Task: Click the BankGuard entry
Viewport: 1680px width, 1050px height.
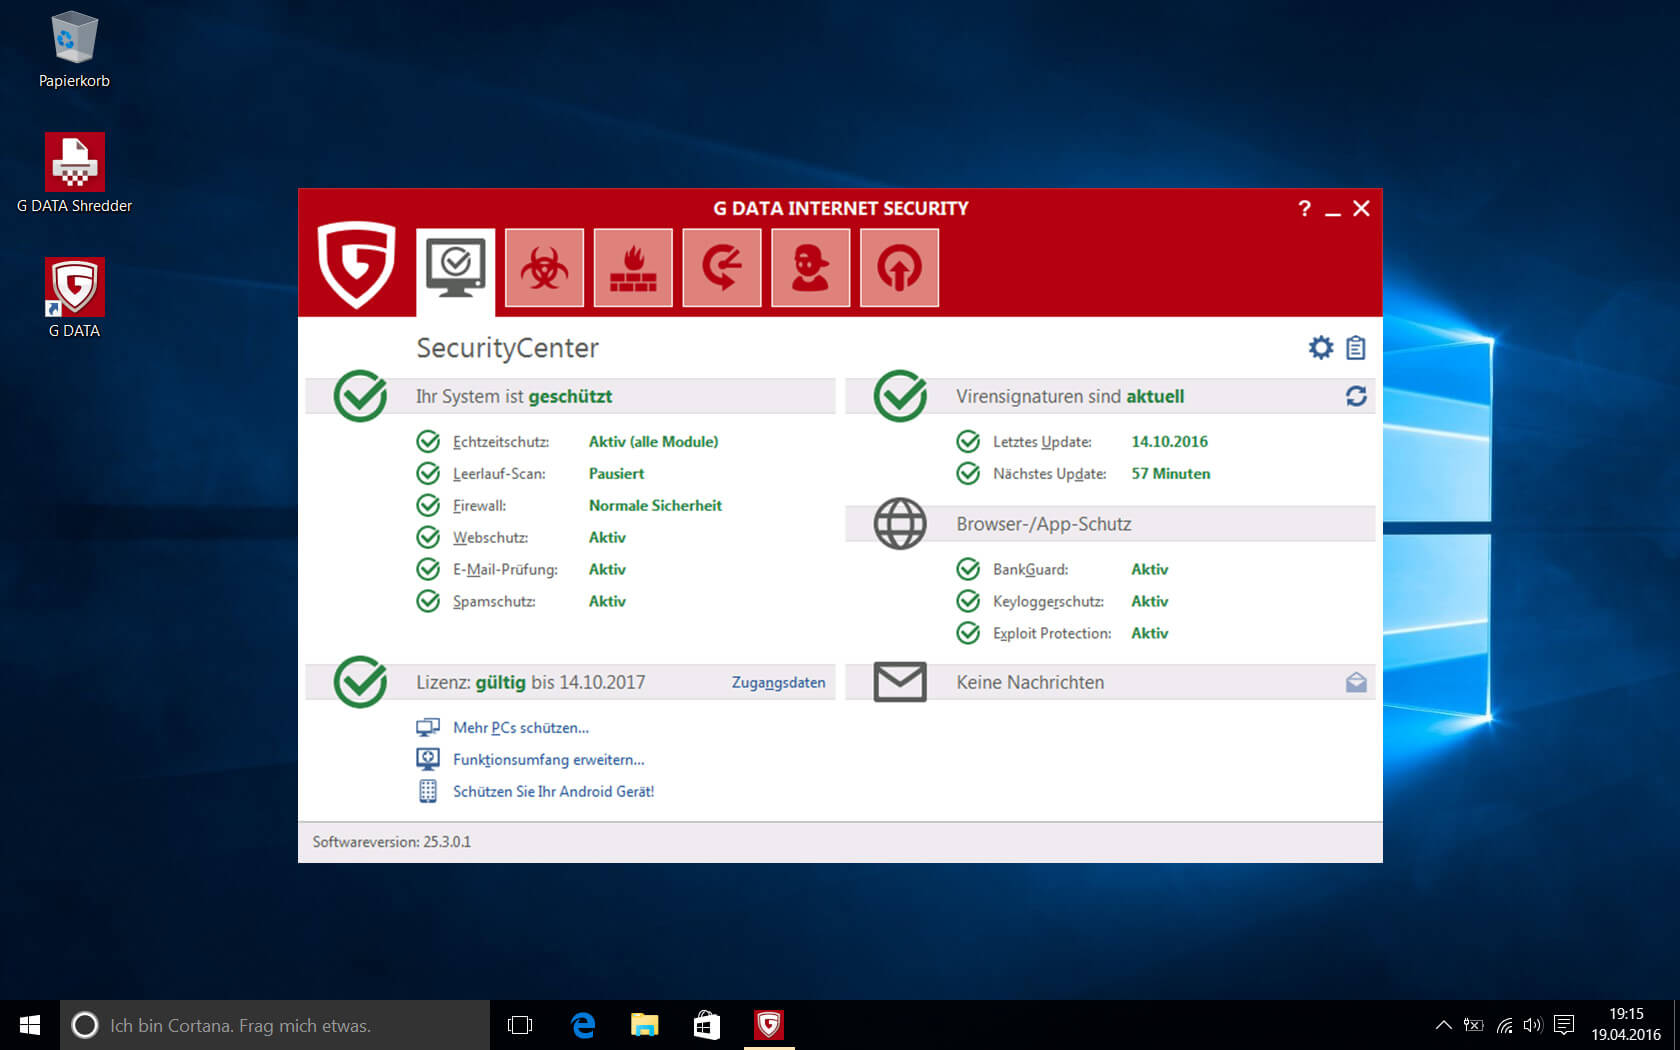Action: 1030,569
